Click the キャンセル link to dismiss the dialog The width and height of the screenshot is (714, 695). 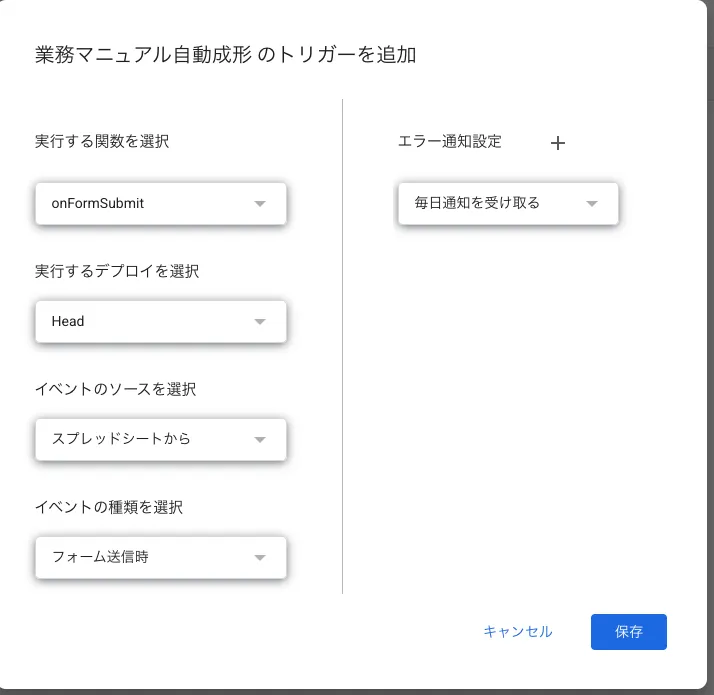pos(518,632)
